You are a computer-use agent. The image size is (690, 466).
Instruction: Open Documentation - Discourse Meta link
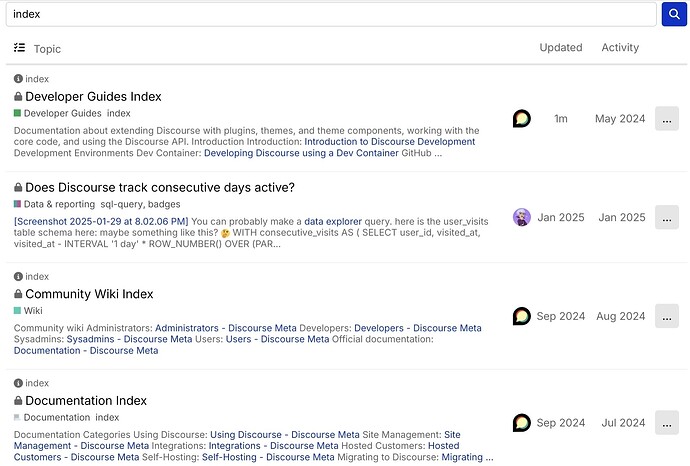click(86, 351)
